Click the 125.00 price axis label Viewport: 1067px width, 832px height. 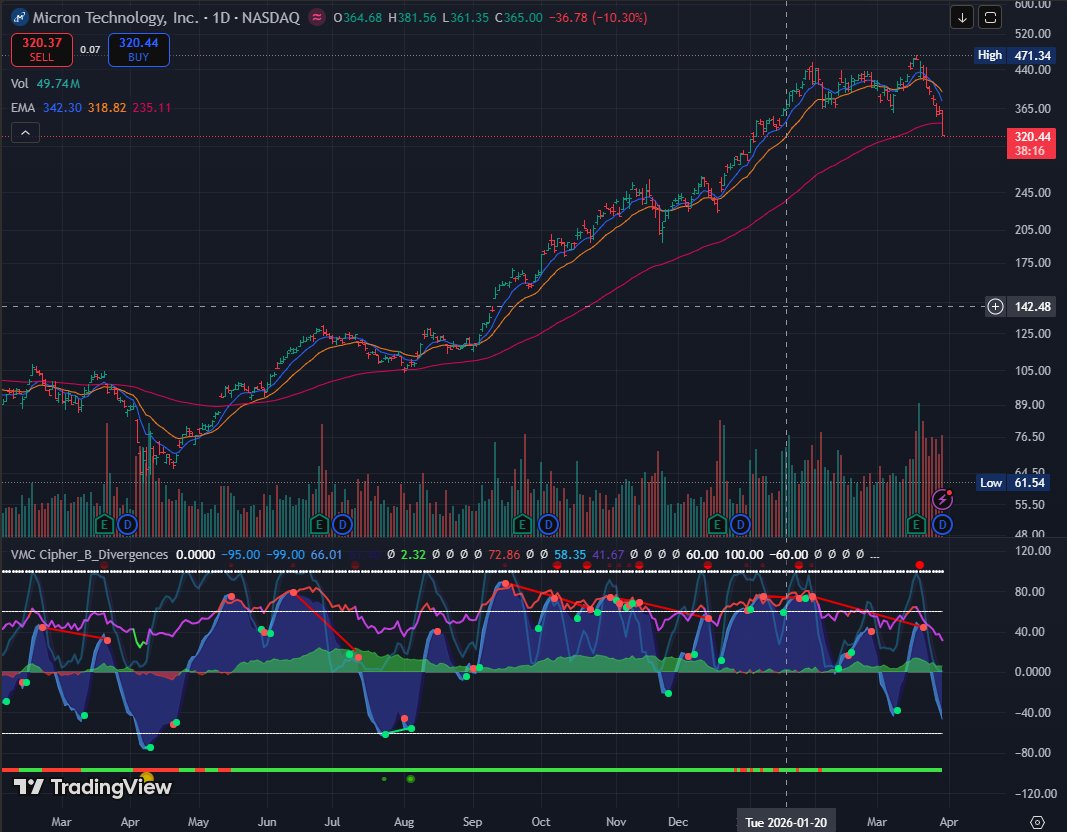pyautogui.click(x=1032, y=333)
